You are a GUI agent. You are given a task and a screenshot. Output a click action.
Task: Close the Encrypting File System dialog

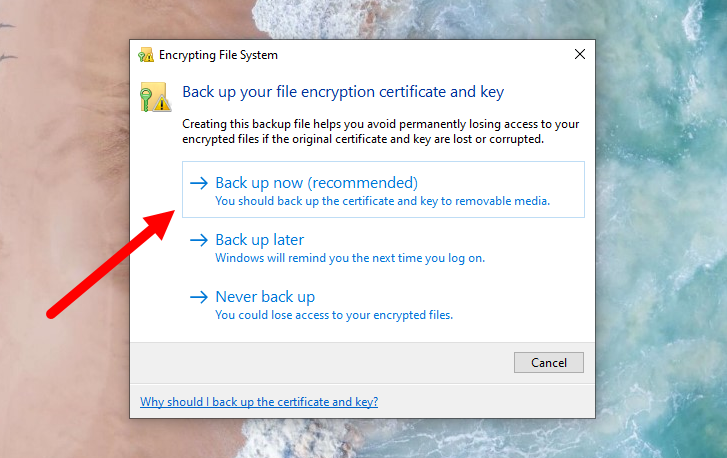click(580, 54)
